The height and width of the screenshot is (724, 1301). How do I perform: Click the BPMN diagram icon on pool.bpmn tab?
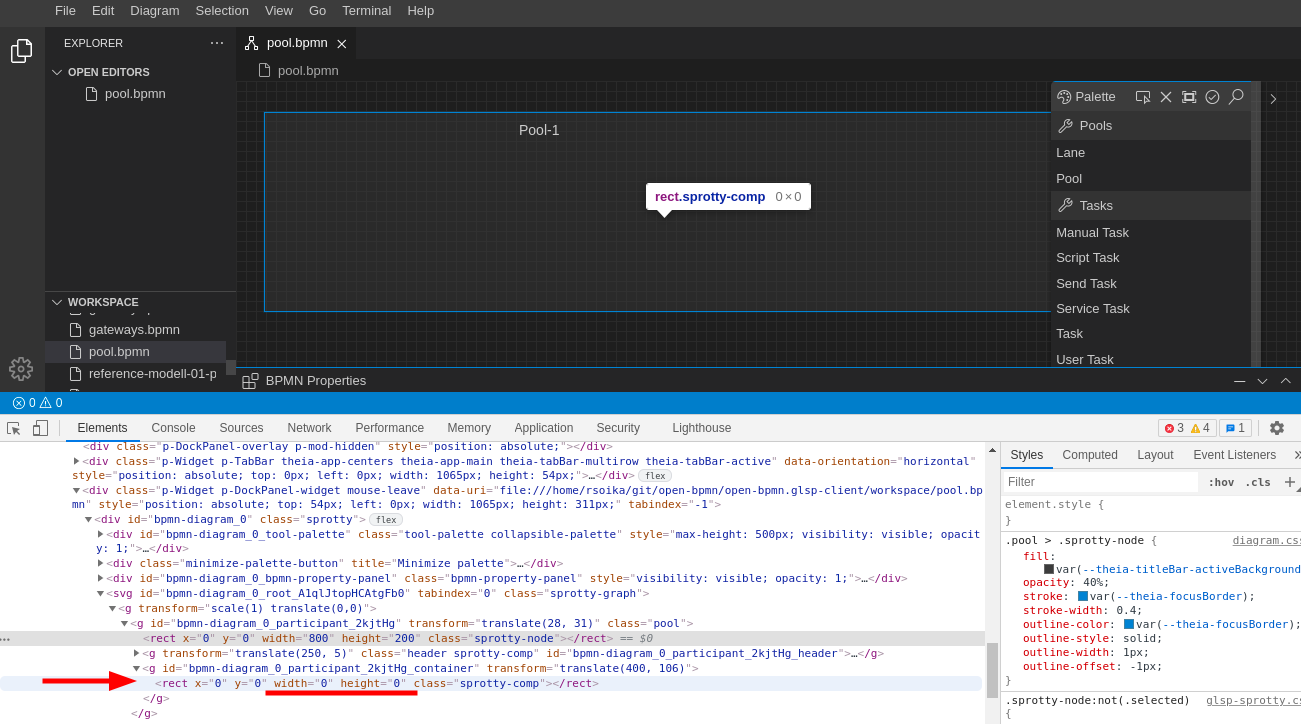(x=251, y=43)
